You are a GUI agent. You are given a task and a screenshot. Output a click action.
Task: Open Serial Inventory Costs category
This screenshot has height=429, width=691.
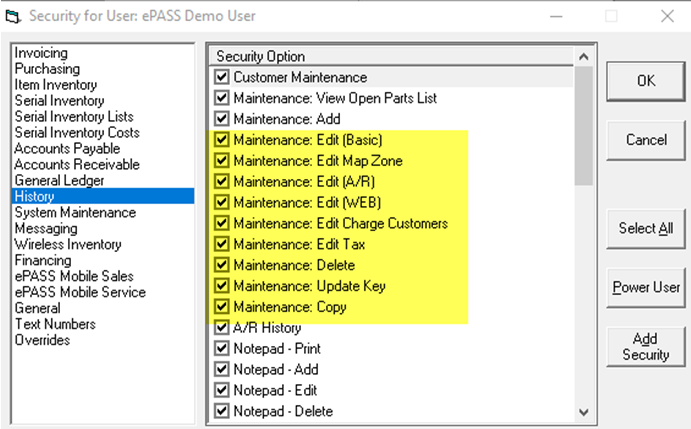click(77, 132)
